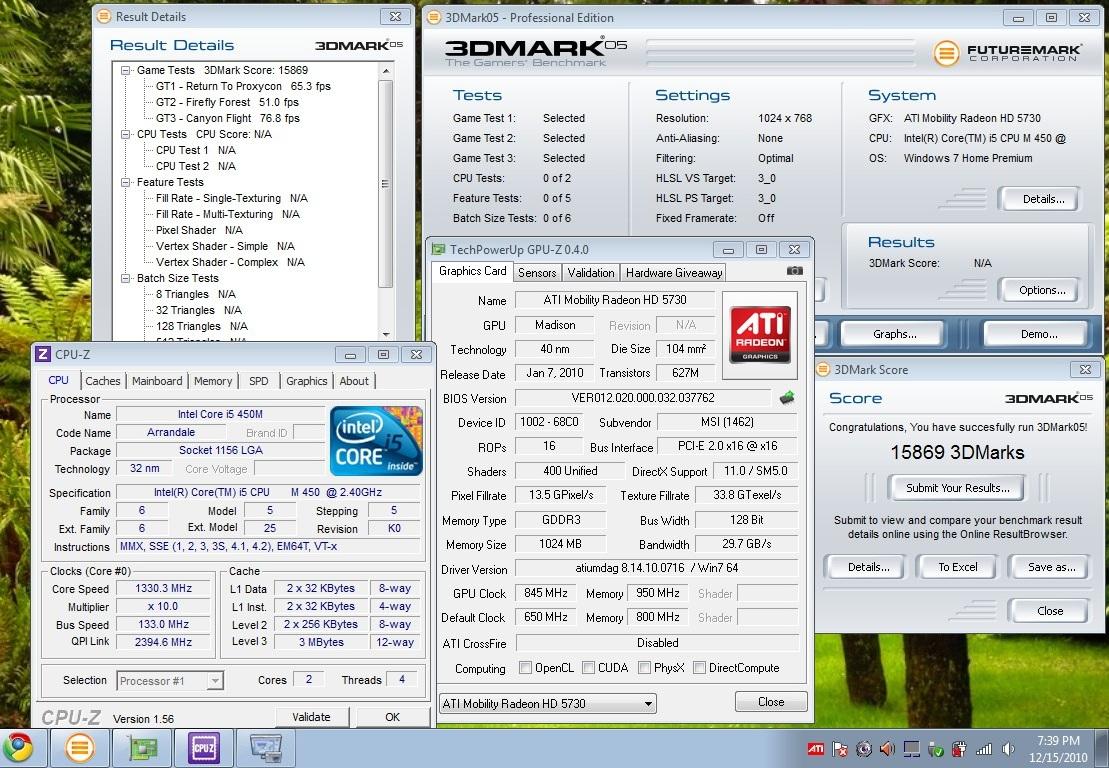
Task: Click the red power plug tray icon
Action: [x=960, y=749]
